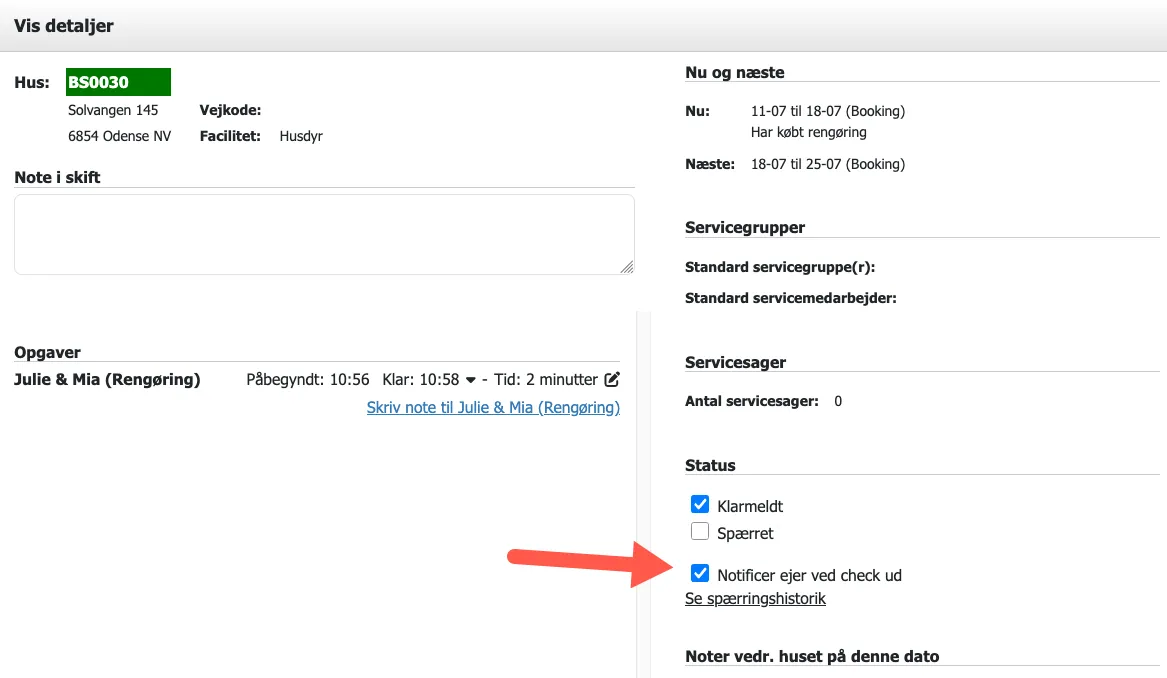
Task: Click '18-07 til 25-07 (Booking)' text
Action: pos(828,164)
